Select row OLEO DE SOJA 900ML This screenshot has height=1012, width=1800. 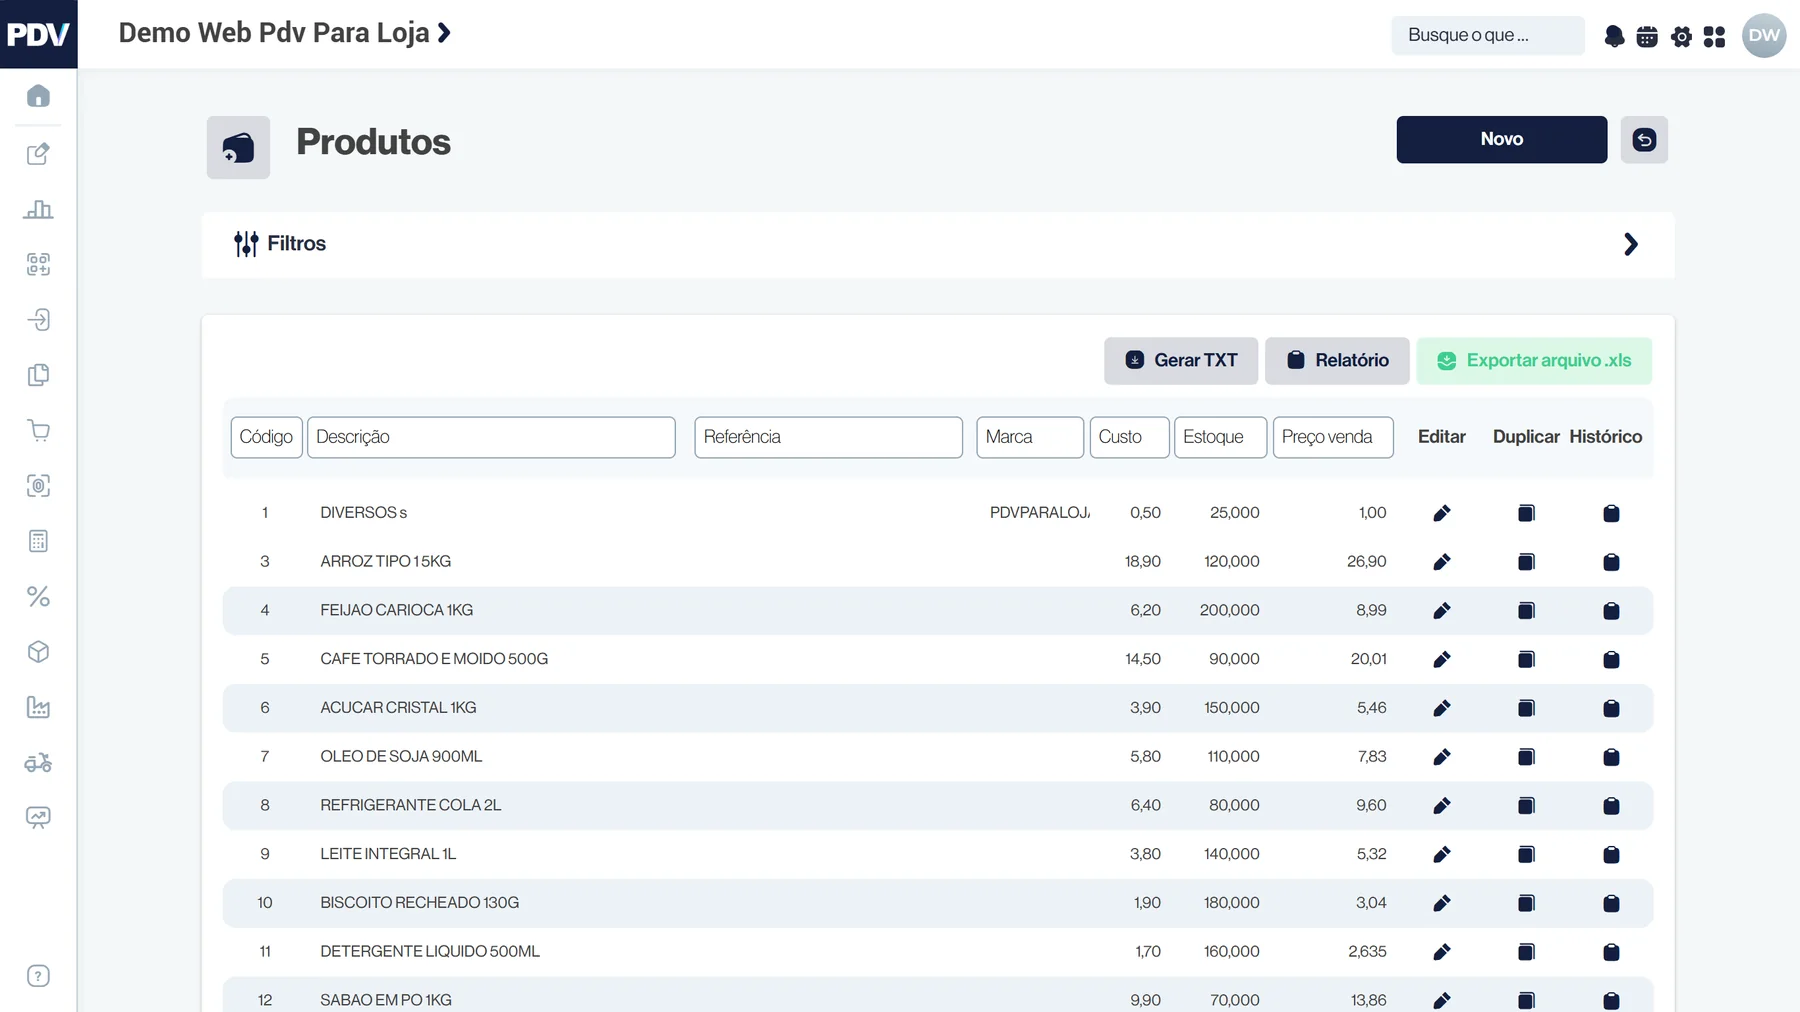(937, 757)
